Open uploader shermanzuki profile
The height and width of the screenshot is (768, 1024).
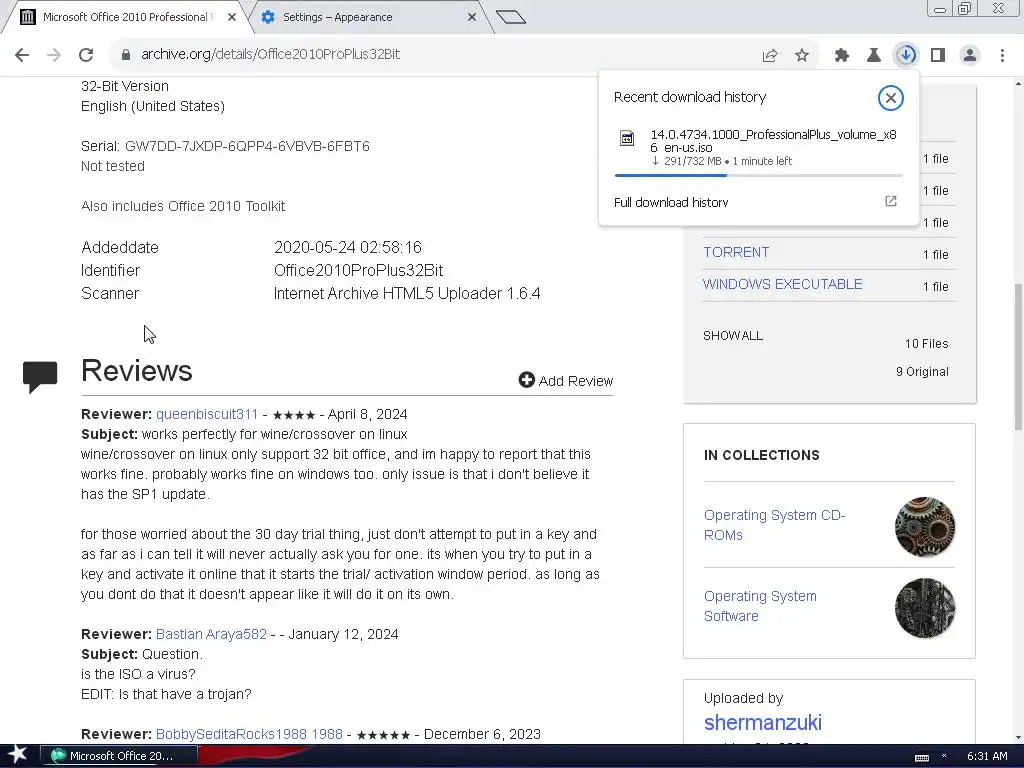[x=763, y=723]
